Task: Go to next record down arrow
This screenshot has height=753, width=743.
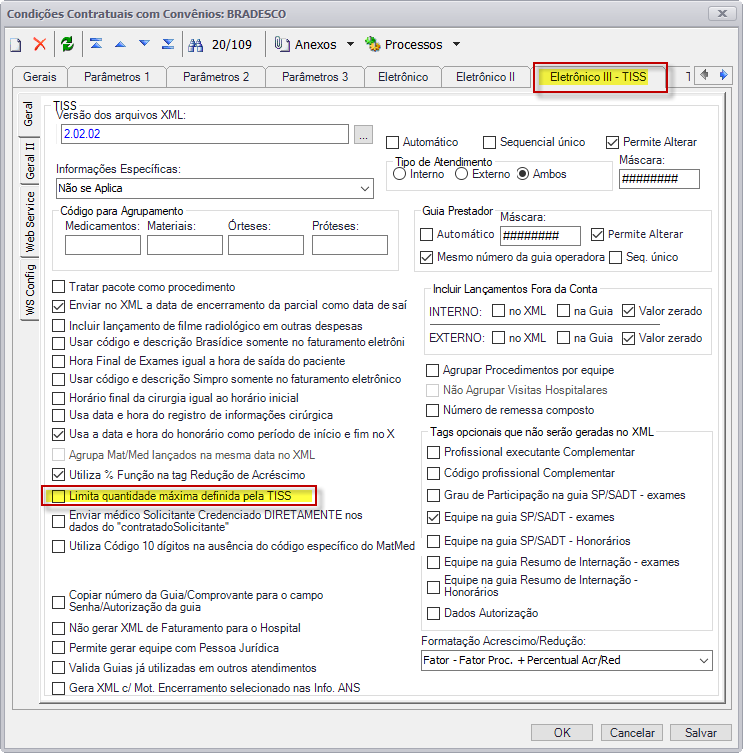Action: (144, 44)
